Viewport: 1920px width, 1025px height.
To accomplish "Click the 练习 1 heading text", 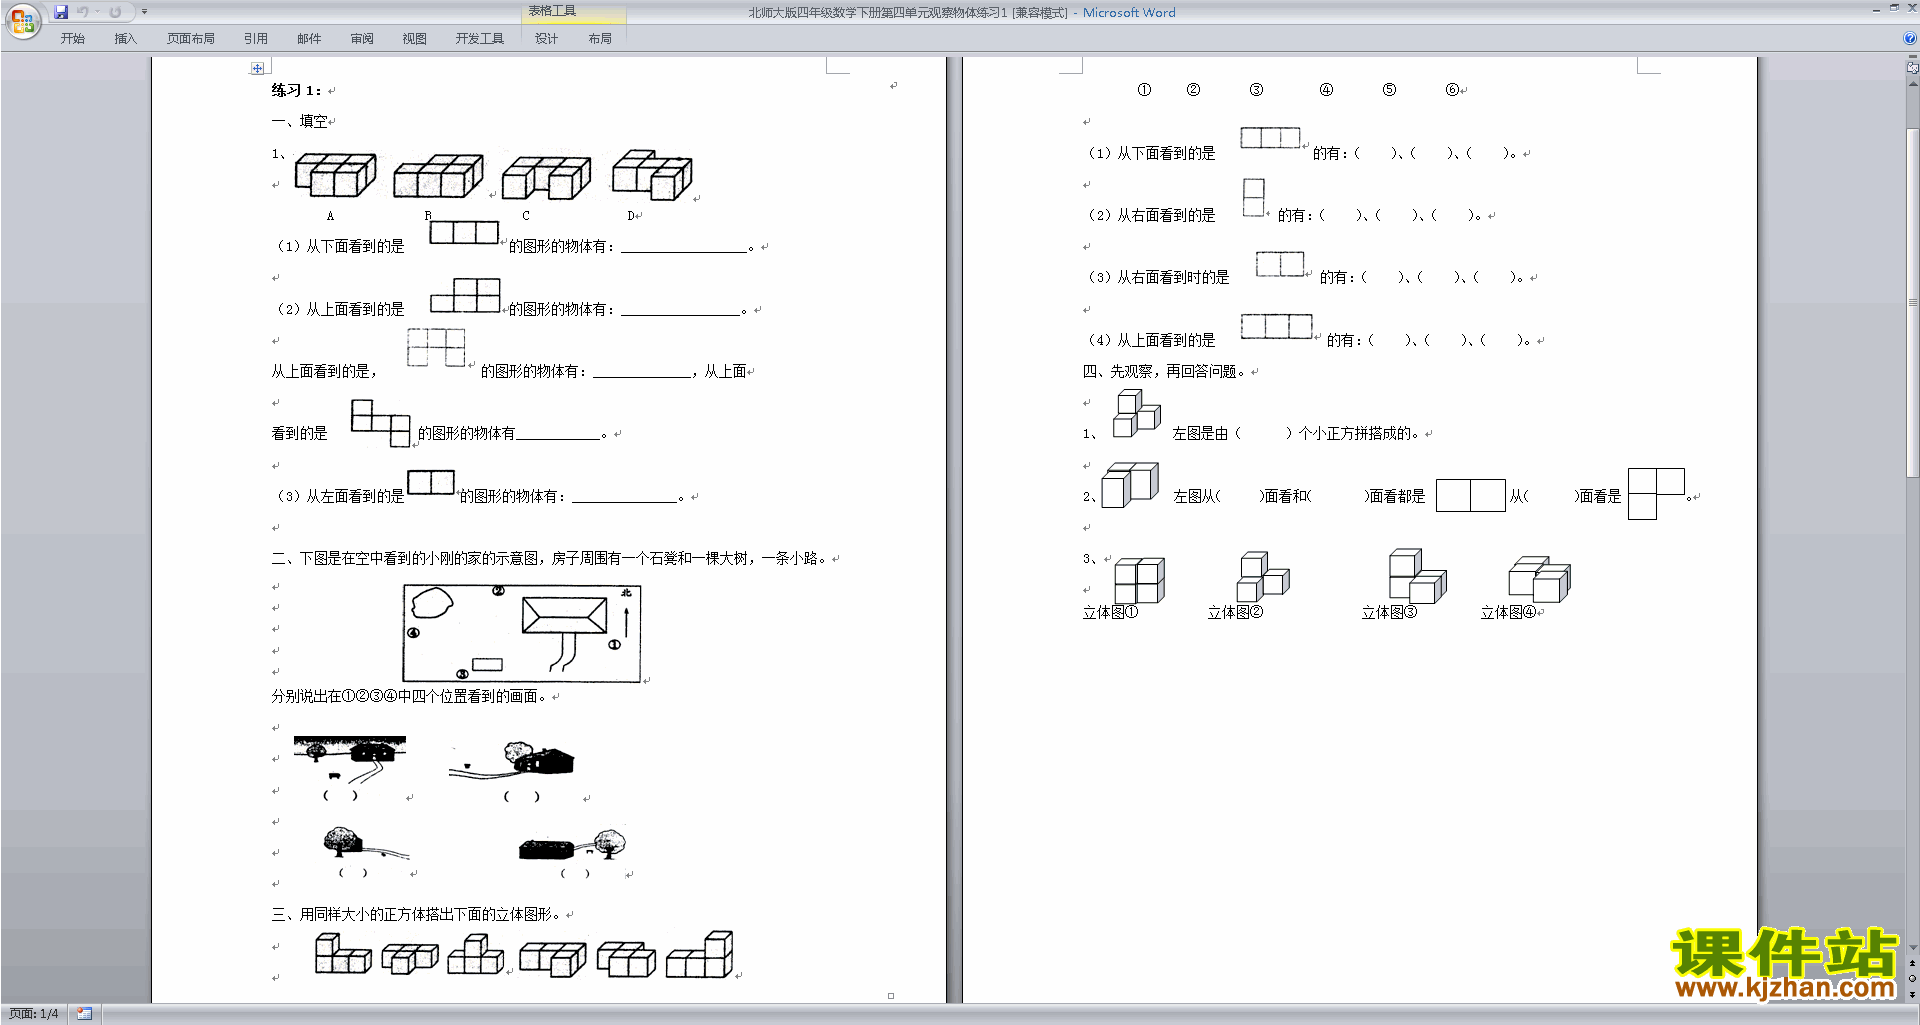I will pyautogui.click(x=296, y=90).
